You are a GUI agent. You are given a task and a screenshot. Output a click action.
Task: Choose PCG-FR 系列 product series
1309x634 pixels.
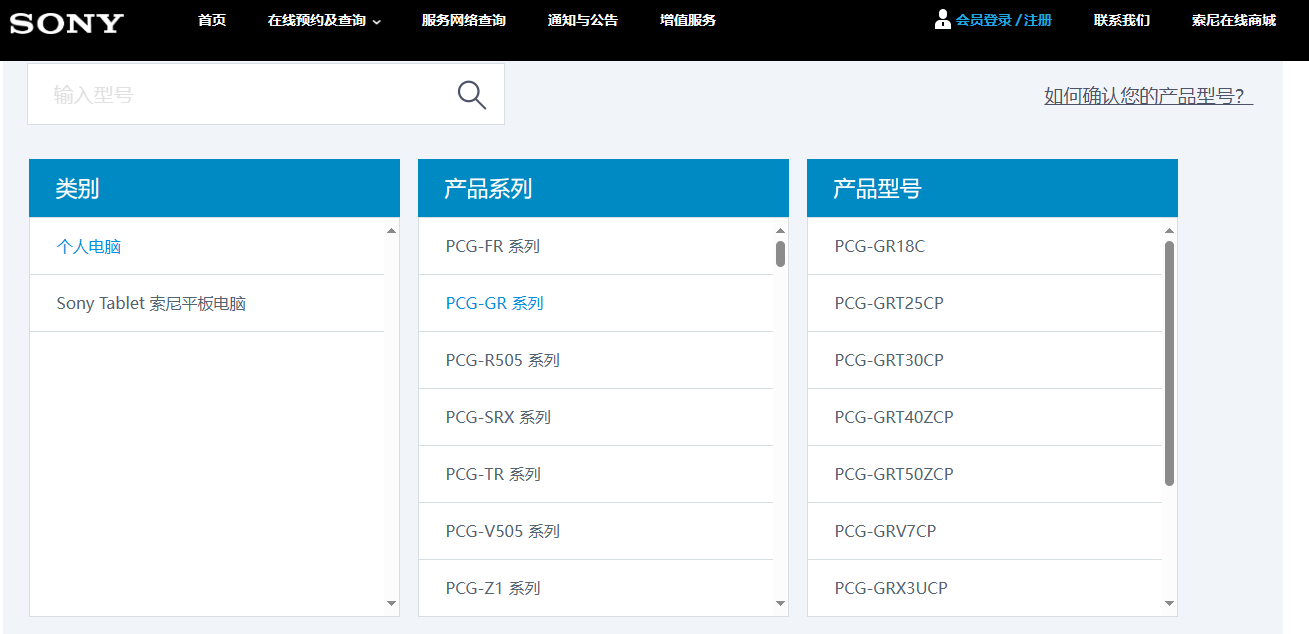492,246
